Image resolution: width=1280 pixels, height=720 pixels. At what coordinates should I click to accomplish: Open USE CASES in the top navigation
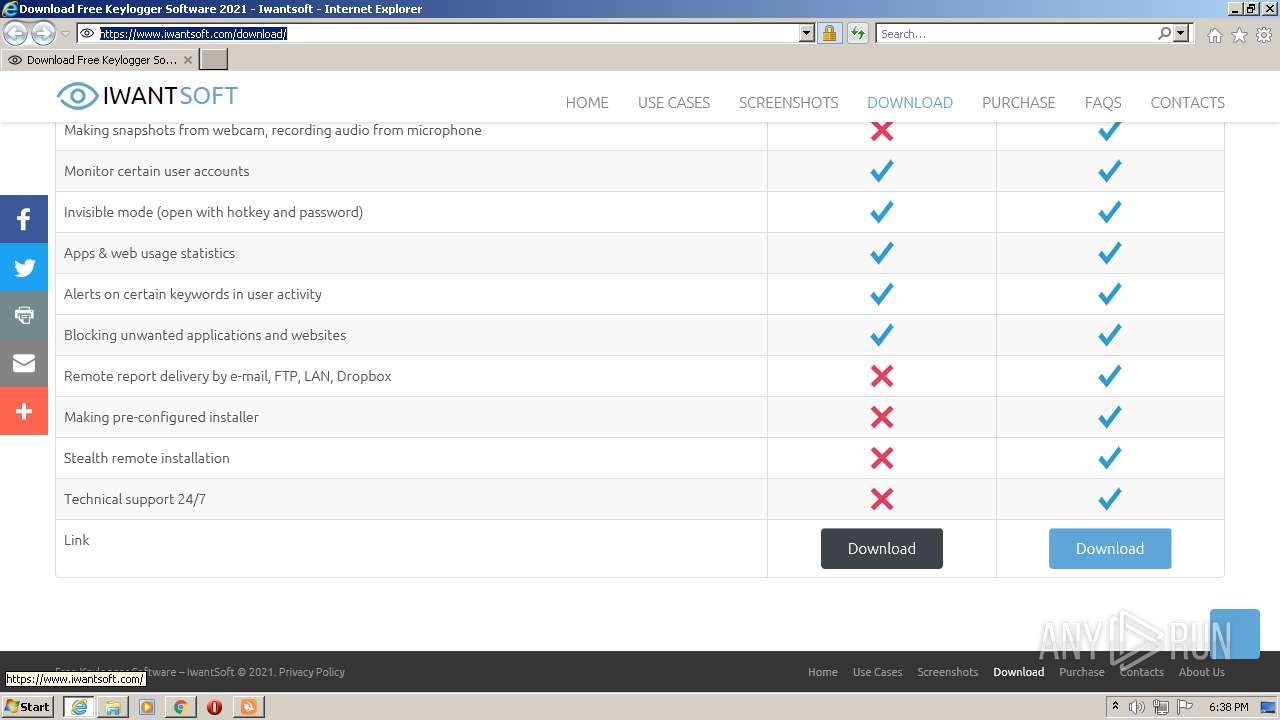[x=674, y=102]
